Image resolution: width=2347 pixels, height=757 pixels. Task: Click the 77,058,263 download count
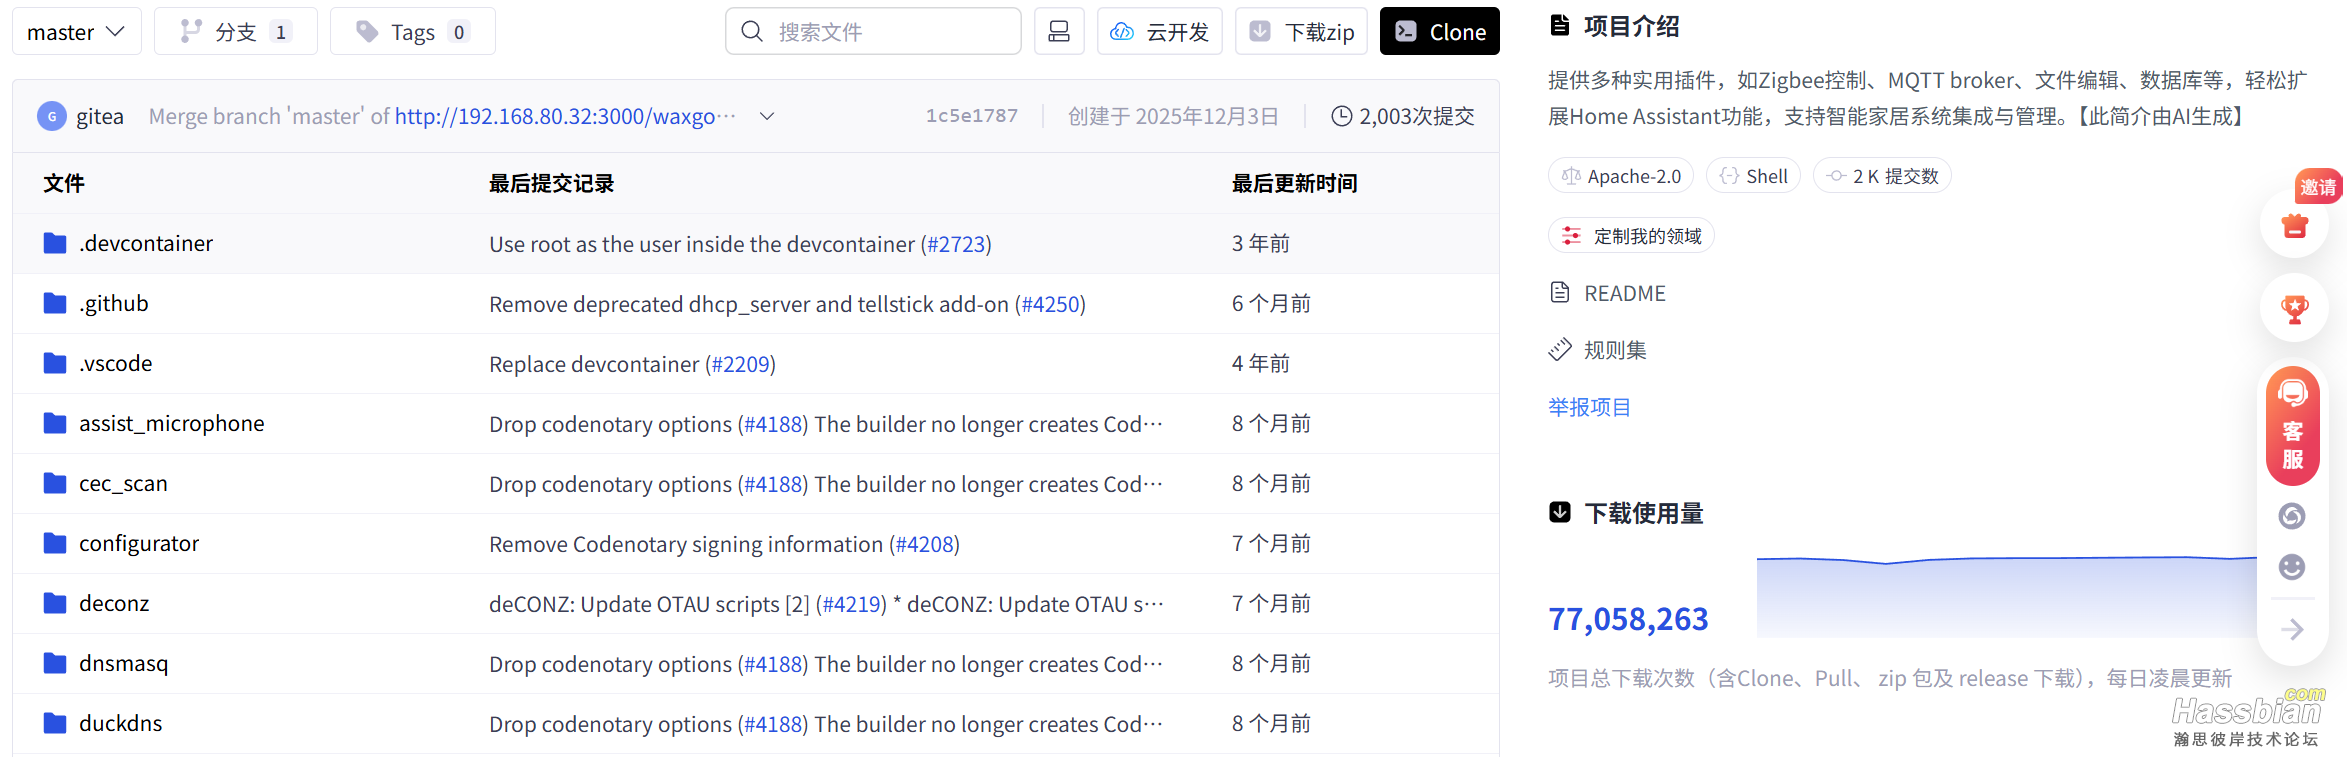point(1628,619)
